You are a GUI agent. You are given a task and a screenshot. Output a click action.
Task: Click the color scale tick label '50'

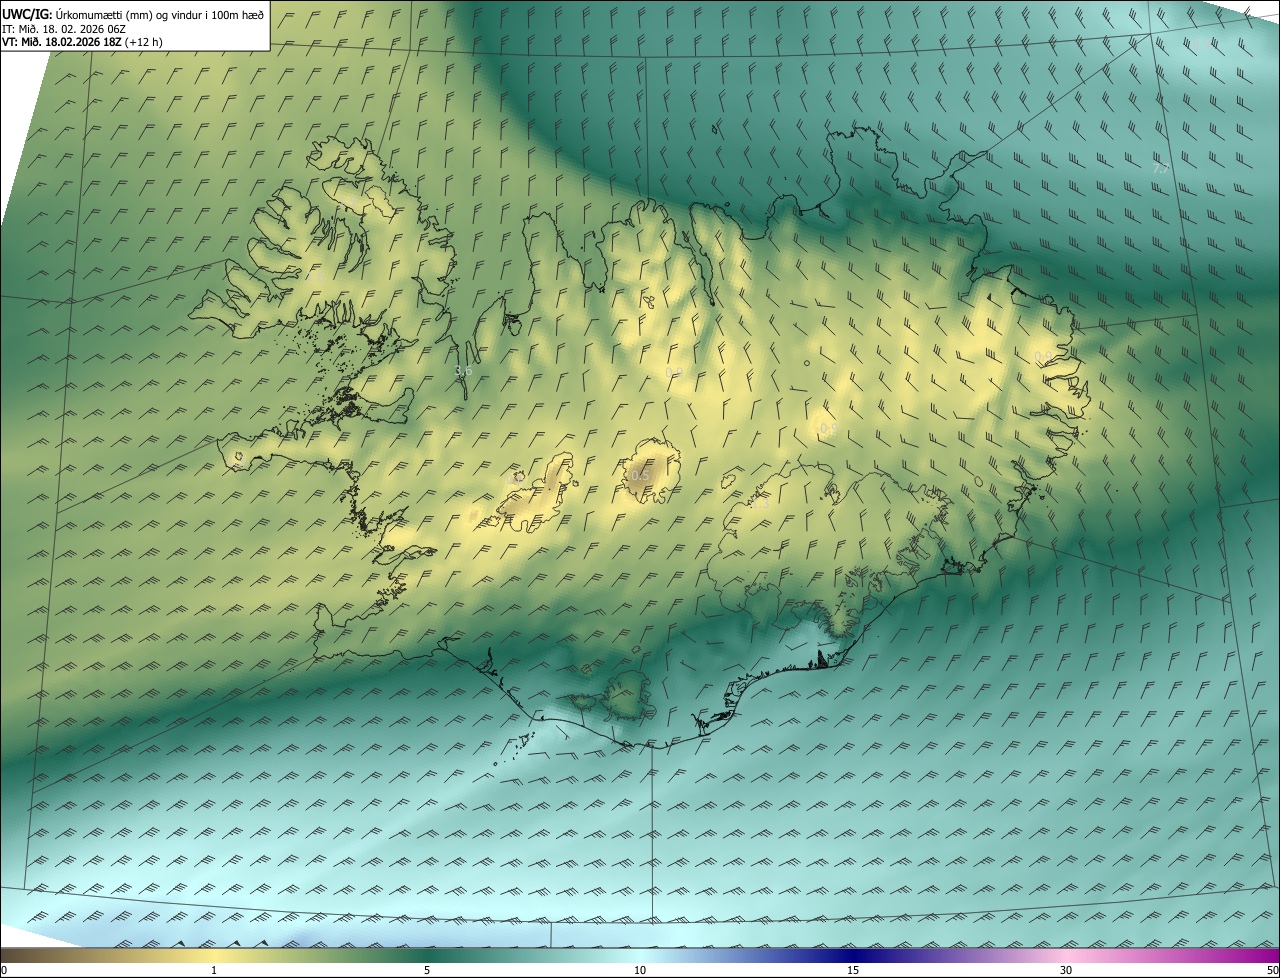1272,970
